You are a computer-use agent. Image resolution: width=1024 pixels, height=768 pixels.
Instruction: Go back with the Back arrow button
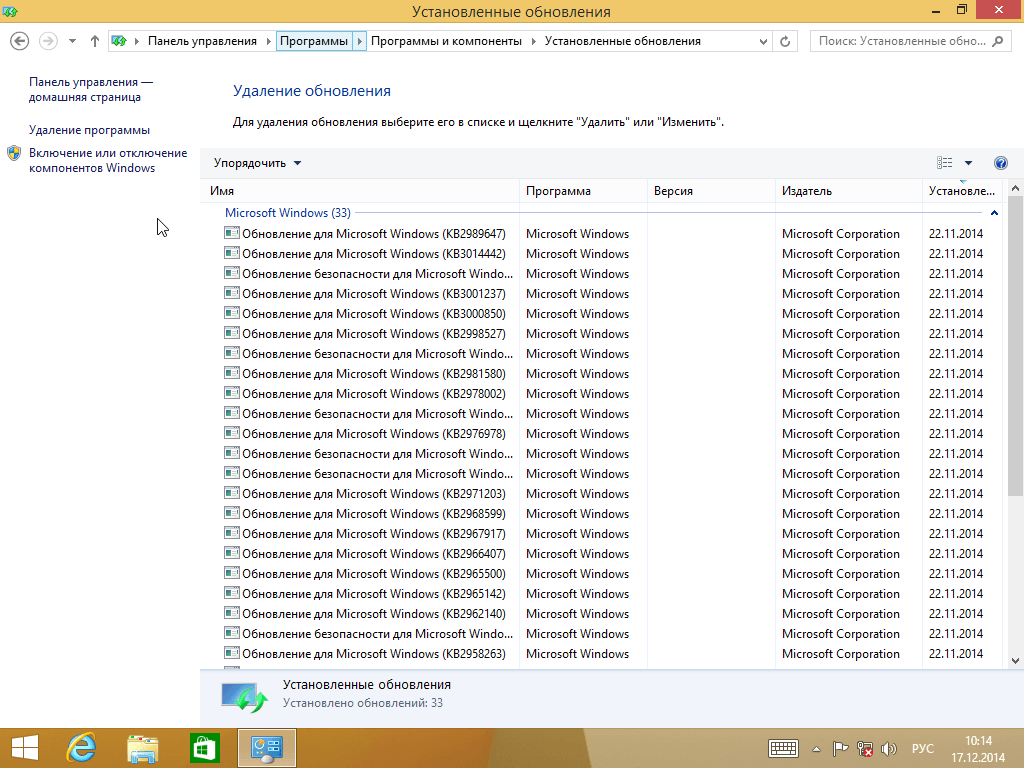[20, 41]
